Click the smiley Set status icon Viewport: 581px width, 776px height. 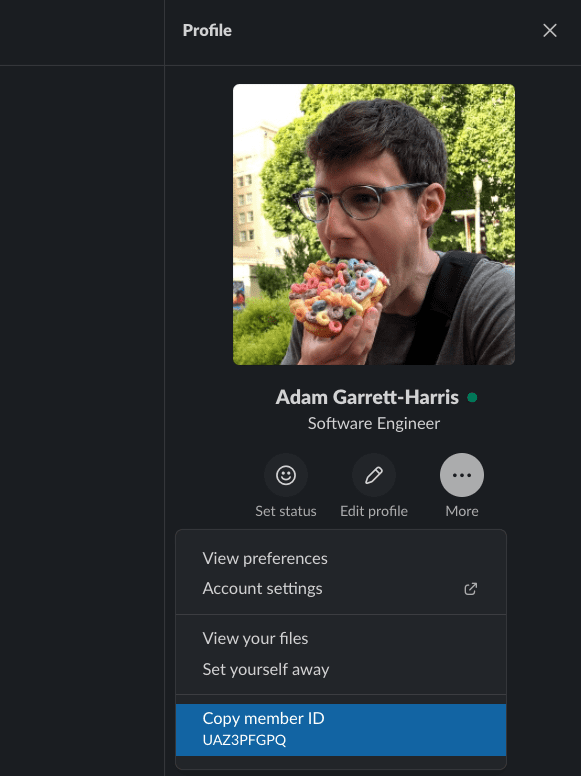[286, 475]
